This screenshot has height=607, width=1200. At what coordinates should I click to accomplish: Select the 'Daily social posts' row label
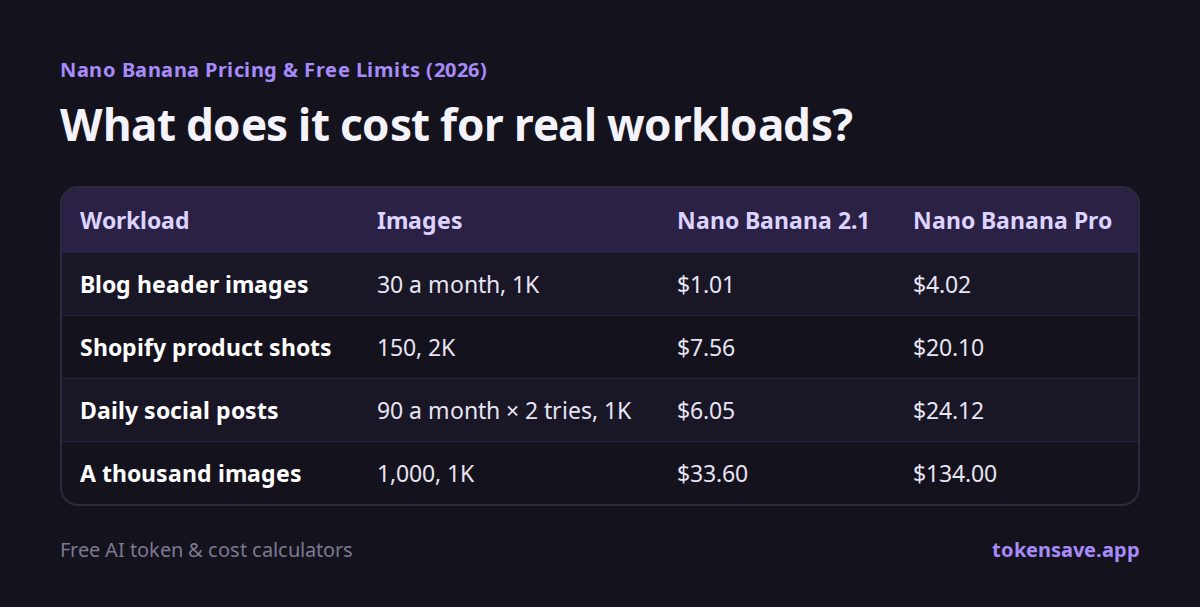pos(179,411)
